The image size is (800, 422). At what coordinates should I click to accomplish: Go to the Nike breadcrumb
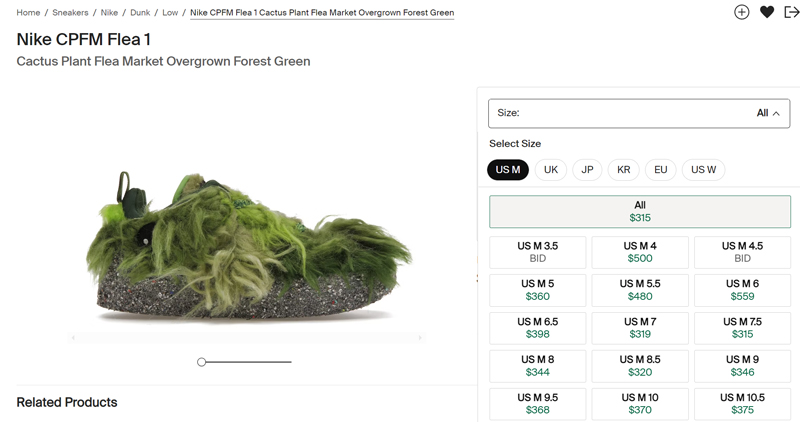[x=109, y=13]
